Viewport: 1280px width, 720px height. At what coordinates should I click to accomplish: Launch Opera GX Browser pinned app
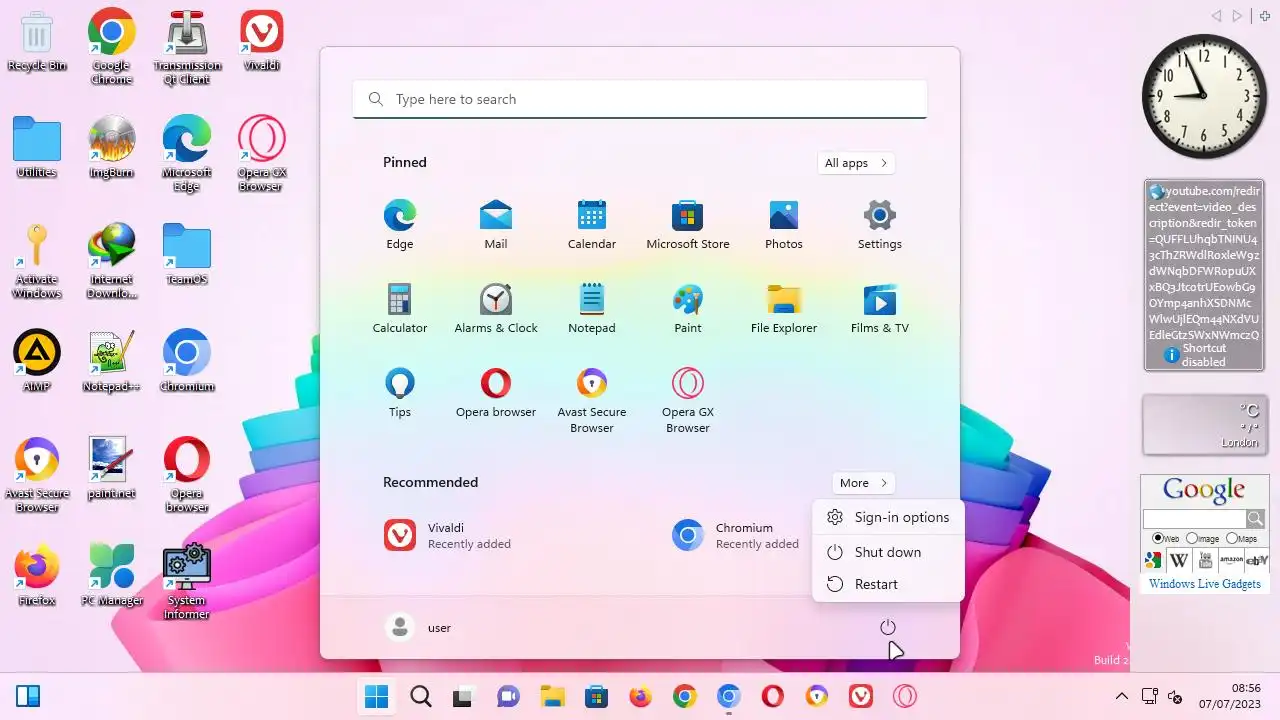tap(687, 400)
